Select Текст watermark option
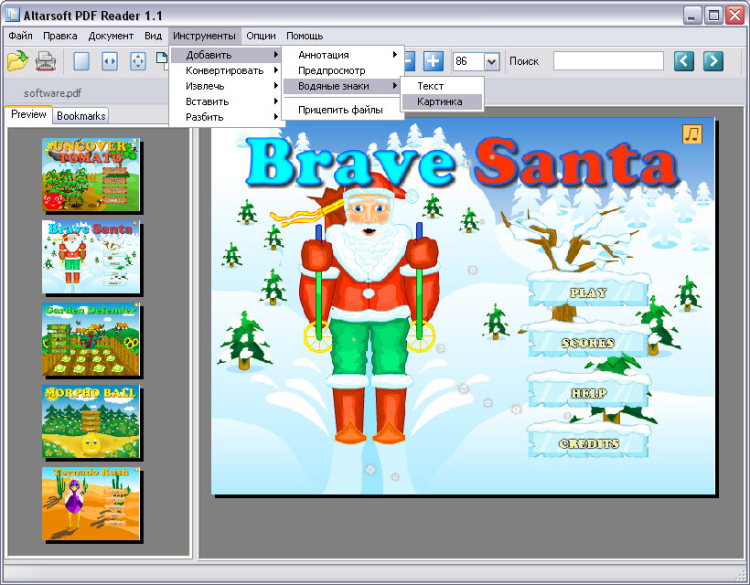This screenshot has width=750, height=585. click(x=442, y=86)
